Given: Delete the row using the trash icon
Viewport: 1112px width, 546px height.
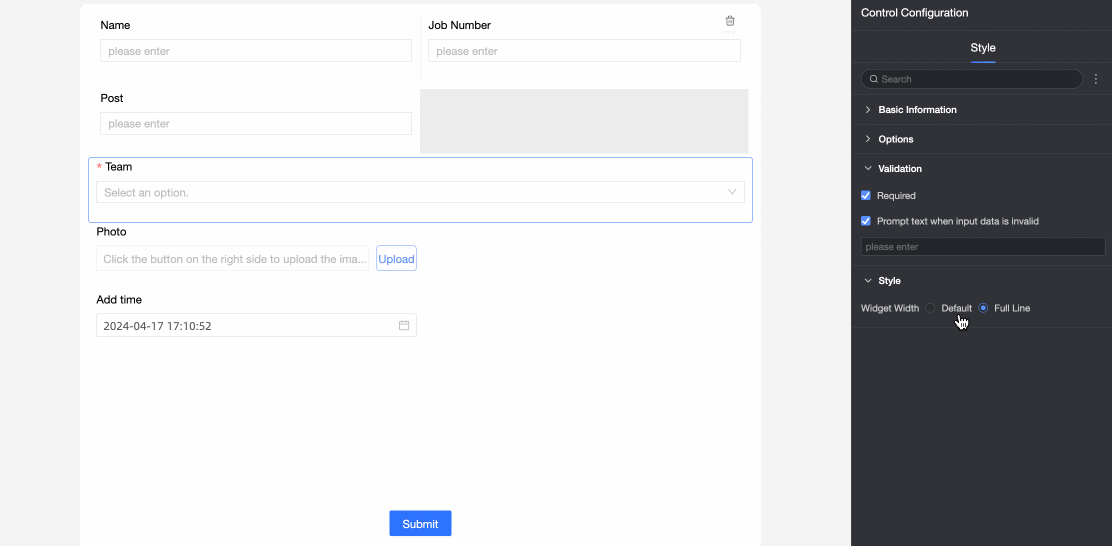Looking at the screenshot, I should pyautogui.click(x=730, y=21).
